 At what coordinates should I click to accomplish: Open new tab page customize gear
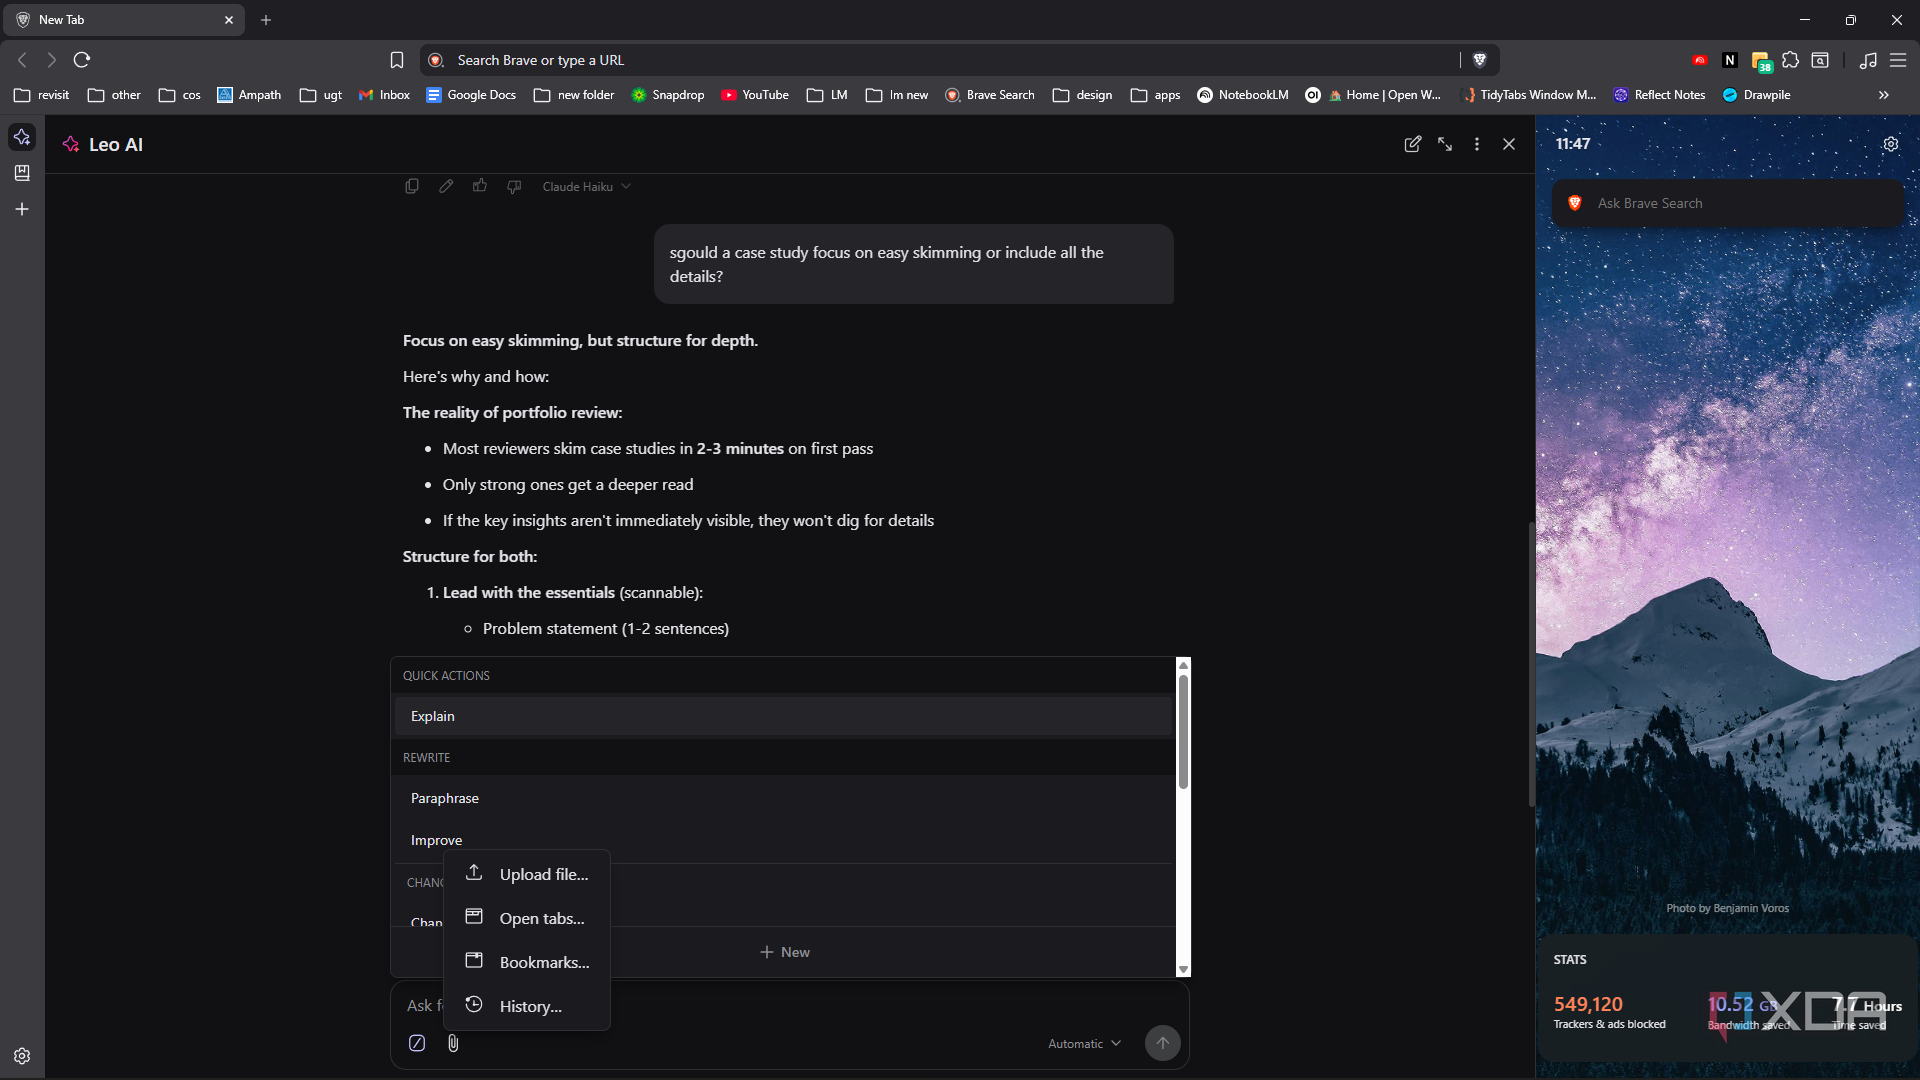click(x=1891, y=144)
